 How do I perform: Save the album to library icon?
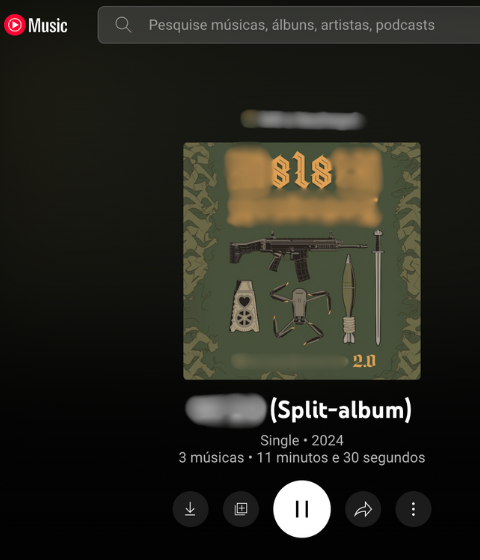click(x=241, y=509)
